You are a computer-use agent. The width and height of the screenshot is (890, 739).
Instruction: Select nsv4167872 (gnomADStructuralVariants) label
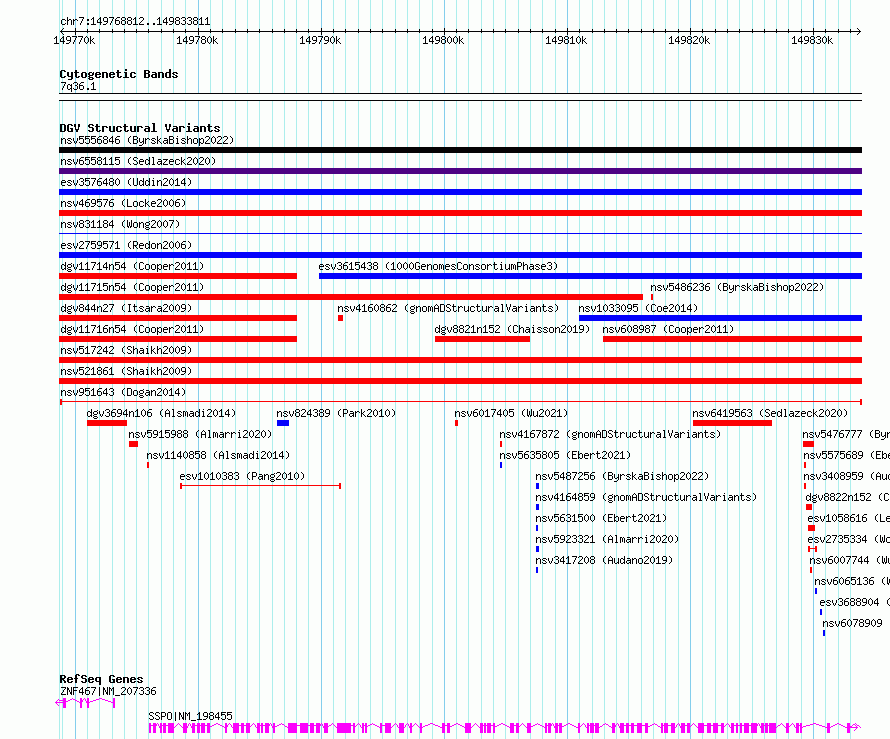tap(610, 434)
